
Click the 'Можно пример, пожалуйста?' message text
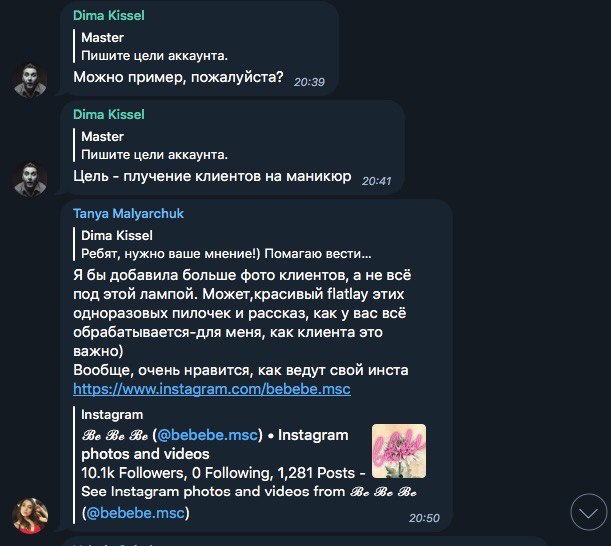(178, 77)
